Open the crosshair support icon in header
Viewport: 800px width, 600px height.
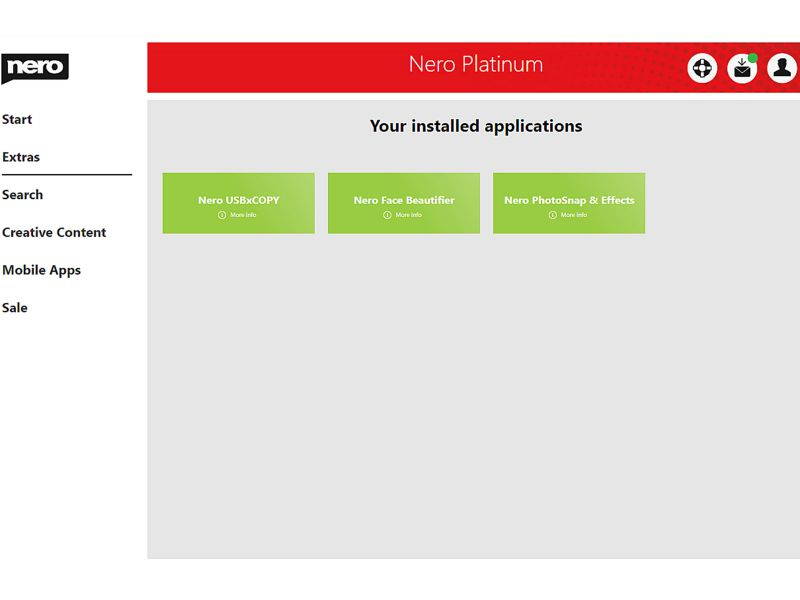click(x=703, y=68)
